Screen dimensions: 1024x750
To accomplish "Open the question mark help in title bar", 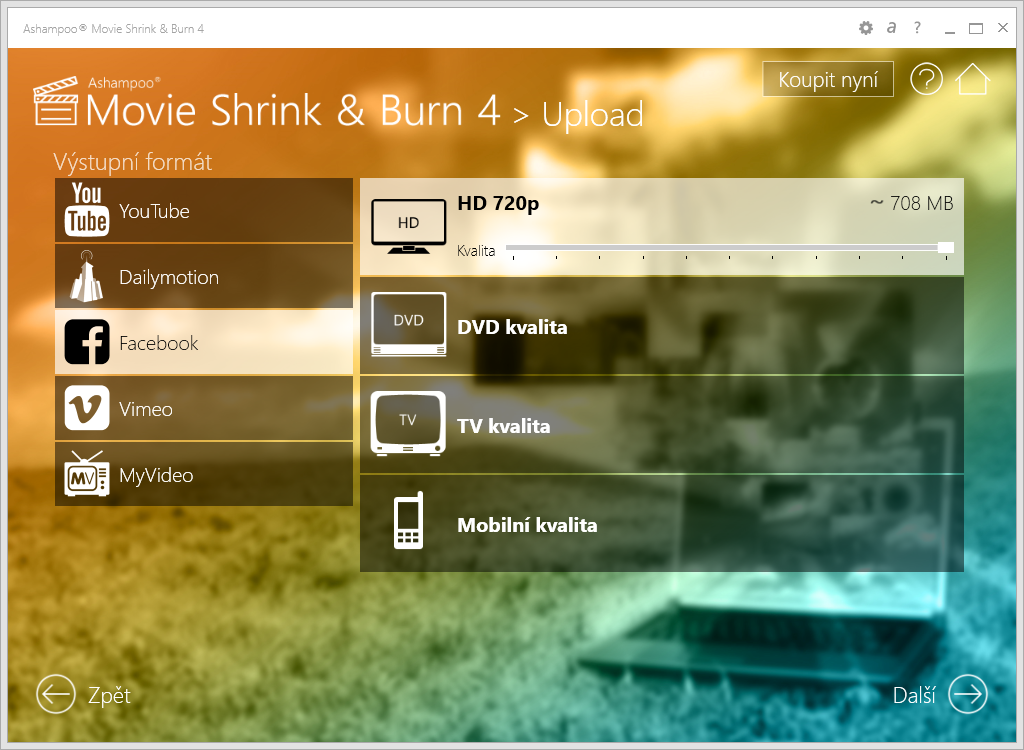I will 918,27.
